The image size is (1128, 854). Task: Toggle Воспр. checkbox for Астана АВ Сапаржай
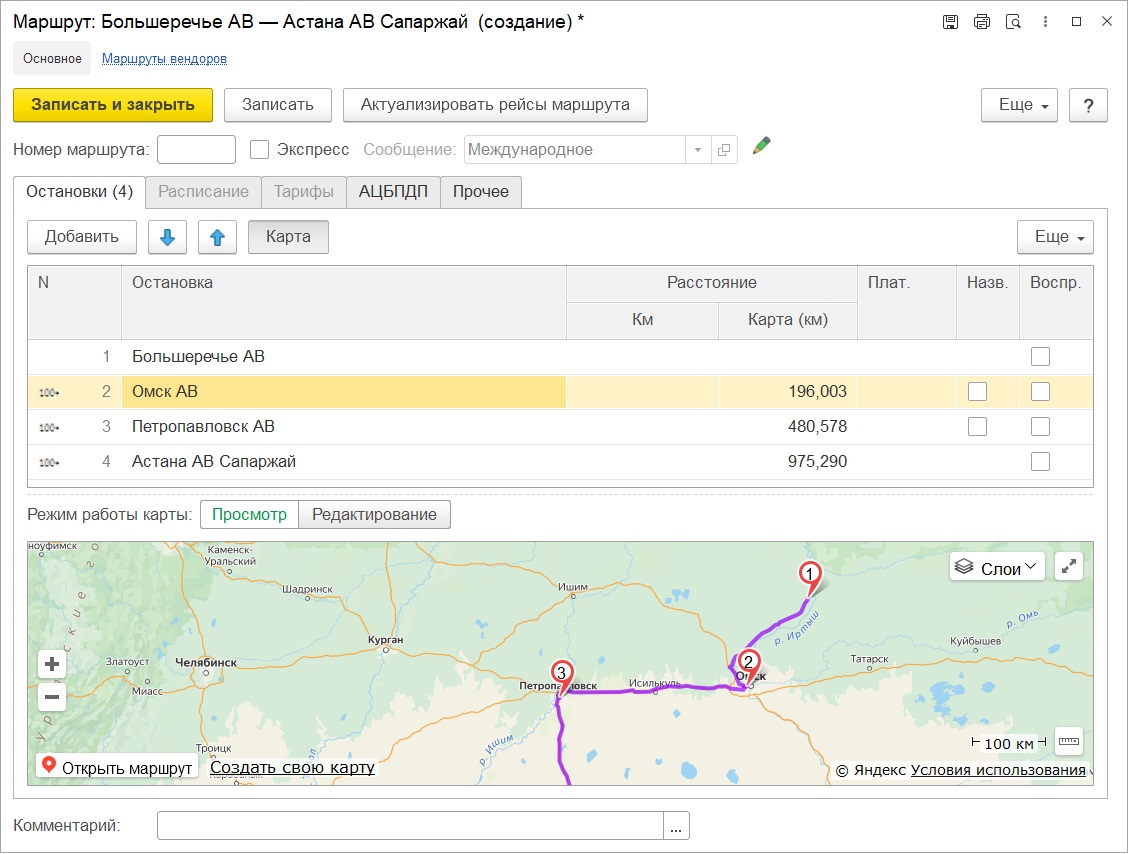point(1040,461)
